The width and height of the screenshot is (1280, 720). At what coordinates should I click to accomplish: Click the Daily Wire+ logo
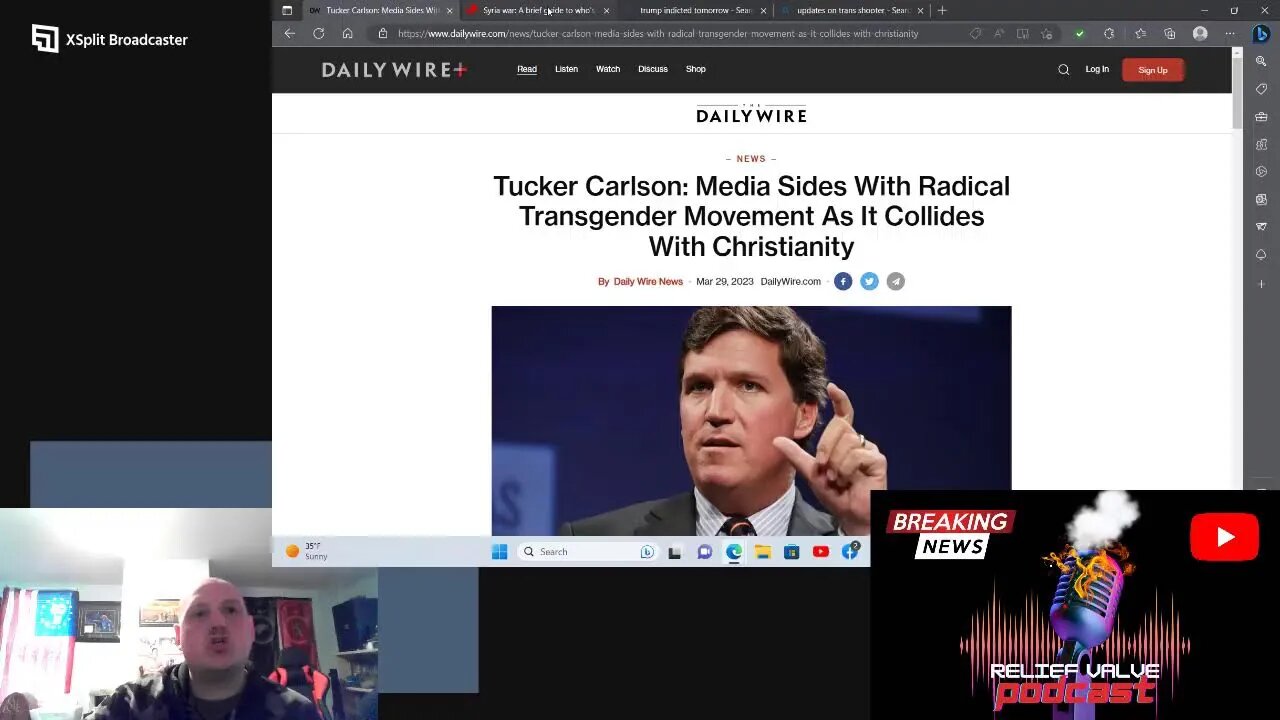click(394, 69)
